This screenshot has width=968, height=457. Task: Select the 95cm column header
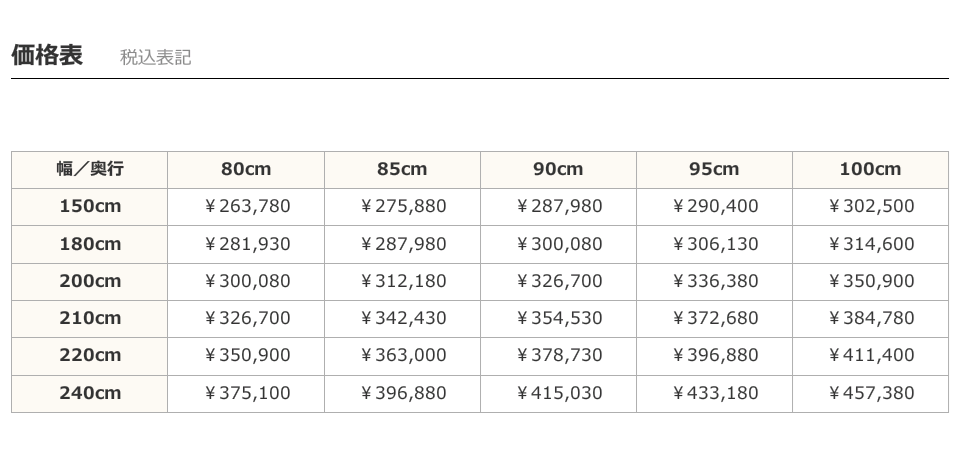(714, 169)
